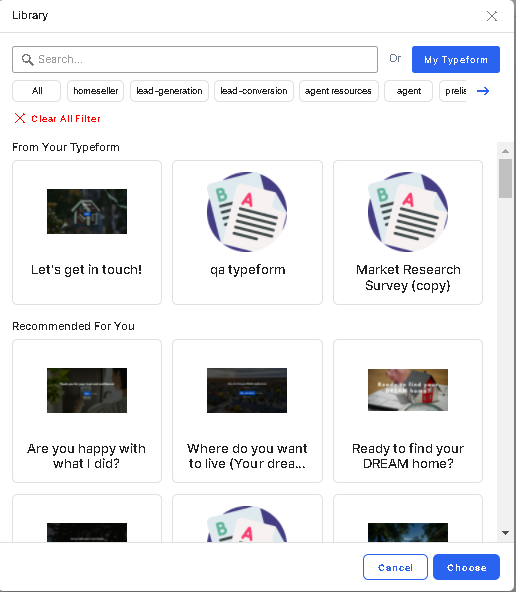Open Ready to find your DREAM home? thumbnail
516x592 pixels.
(408, 390)
